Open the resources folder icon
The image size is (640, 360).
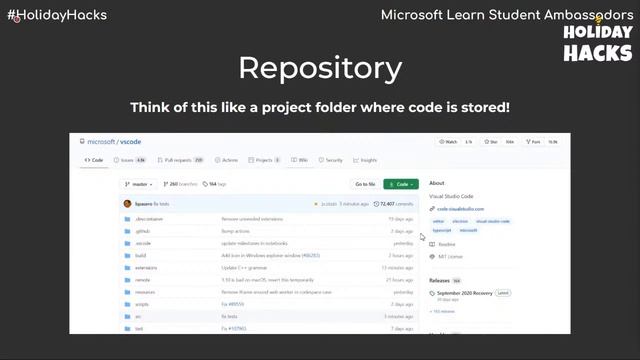click(x=127, y=292)
